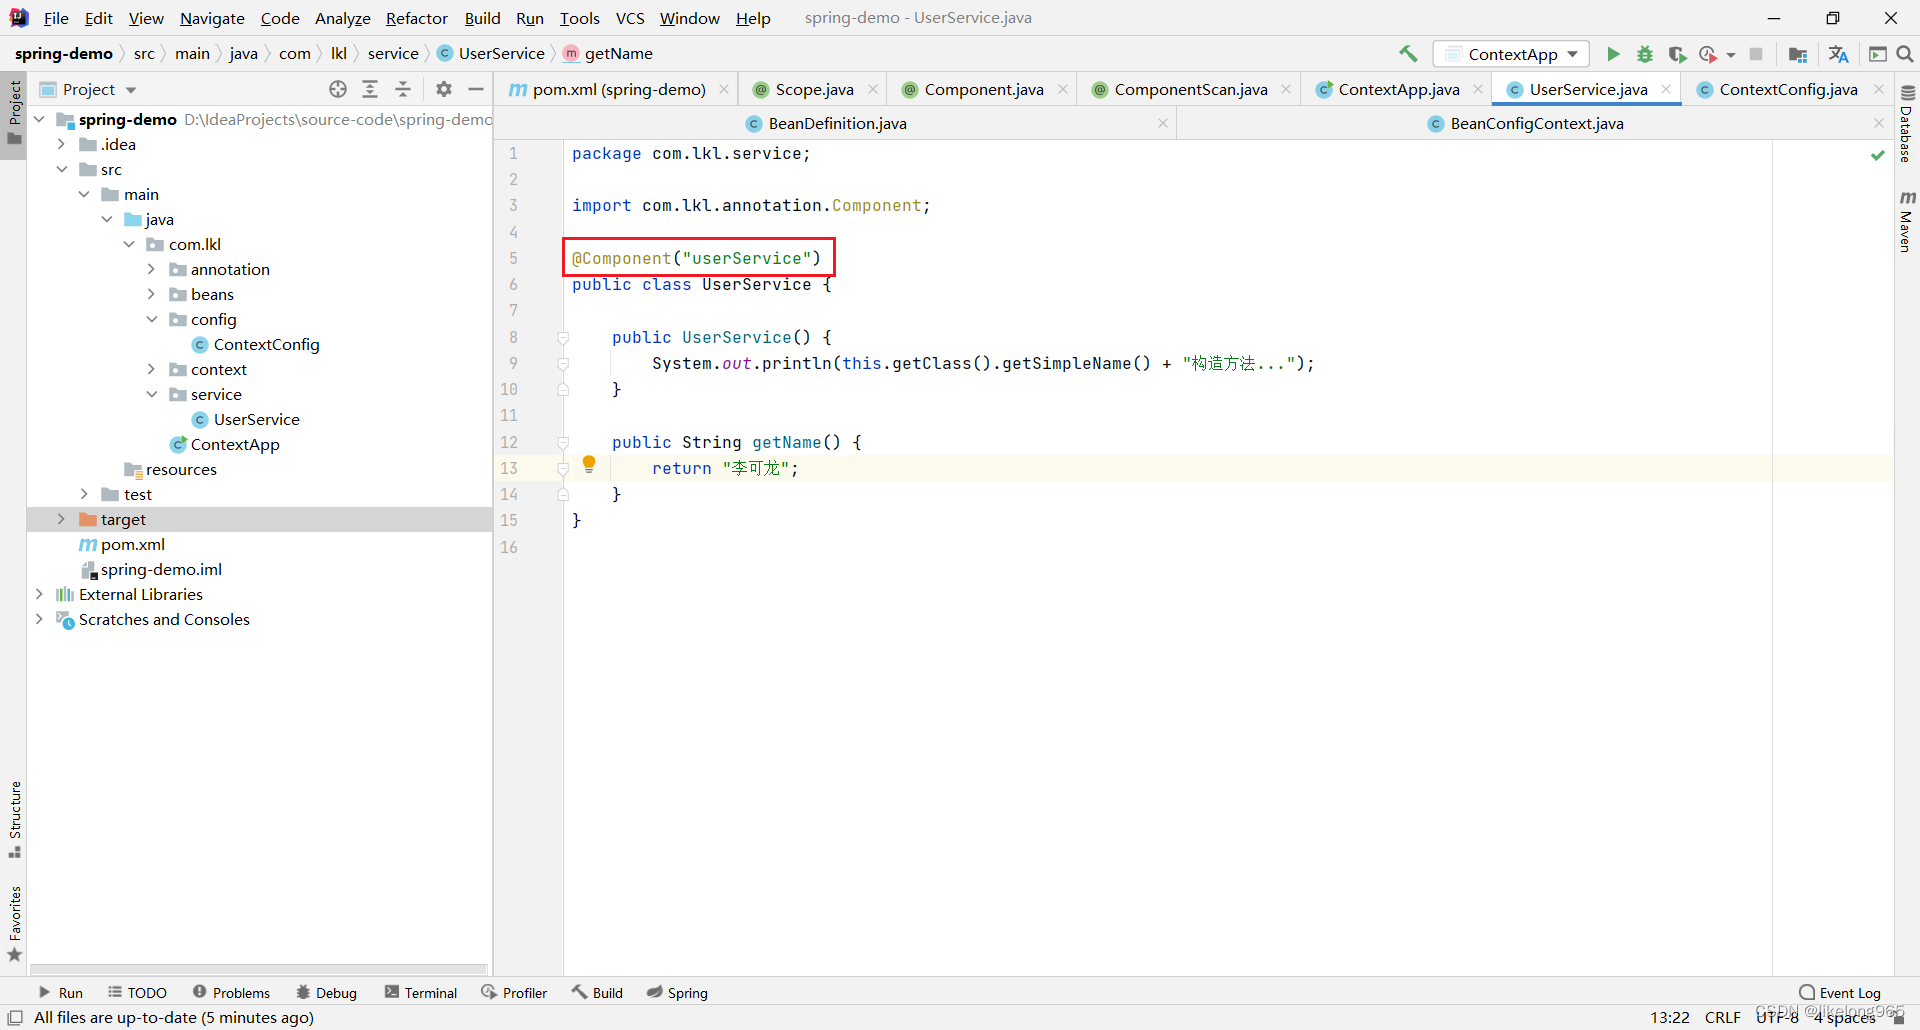Collapse the config package

(x=151, y=319)
